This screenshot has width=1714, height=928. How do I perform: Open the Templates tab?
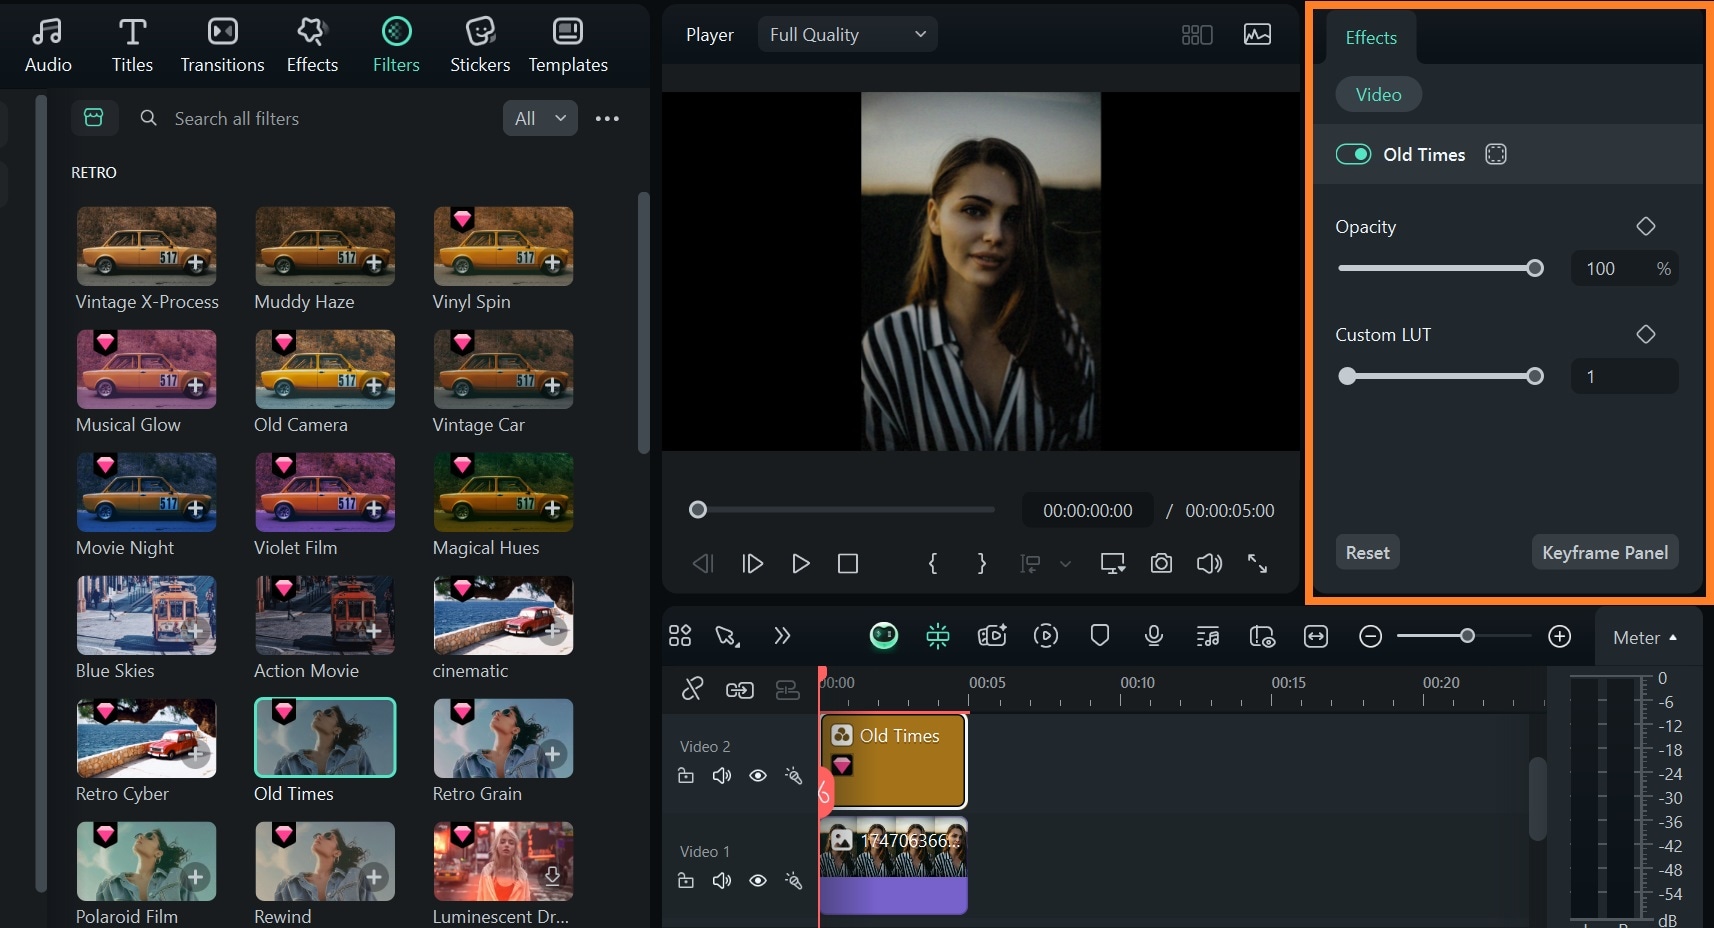(x=568, y=46)
